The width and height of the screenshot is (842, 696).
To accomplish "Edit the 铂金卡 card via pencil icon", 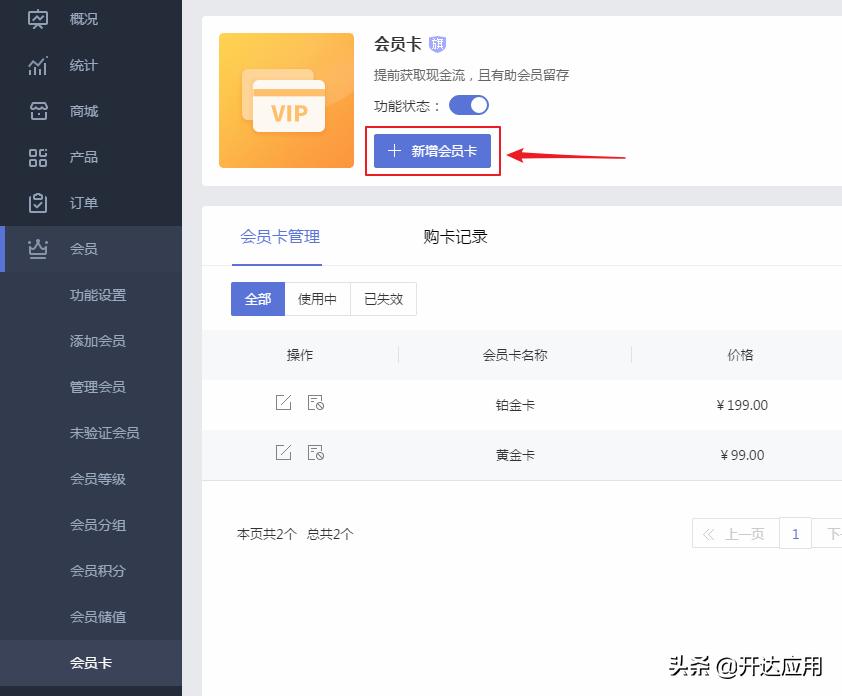I will (x=282, y=404).
